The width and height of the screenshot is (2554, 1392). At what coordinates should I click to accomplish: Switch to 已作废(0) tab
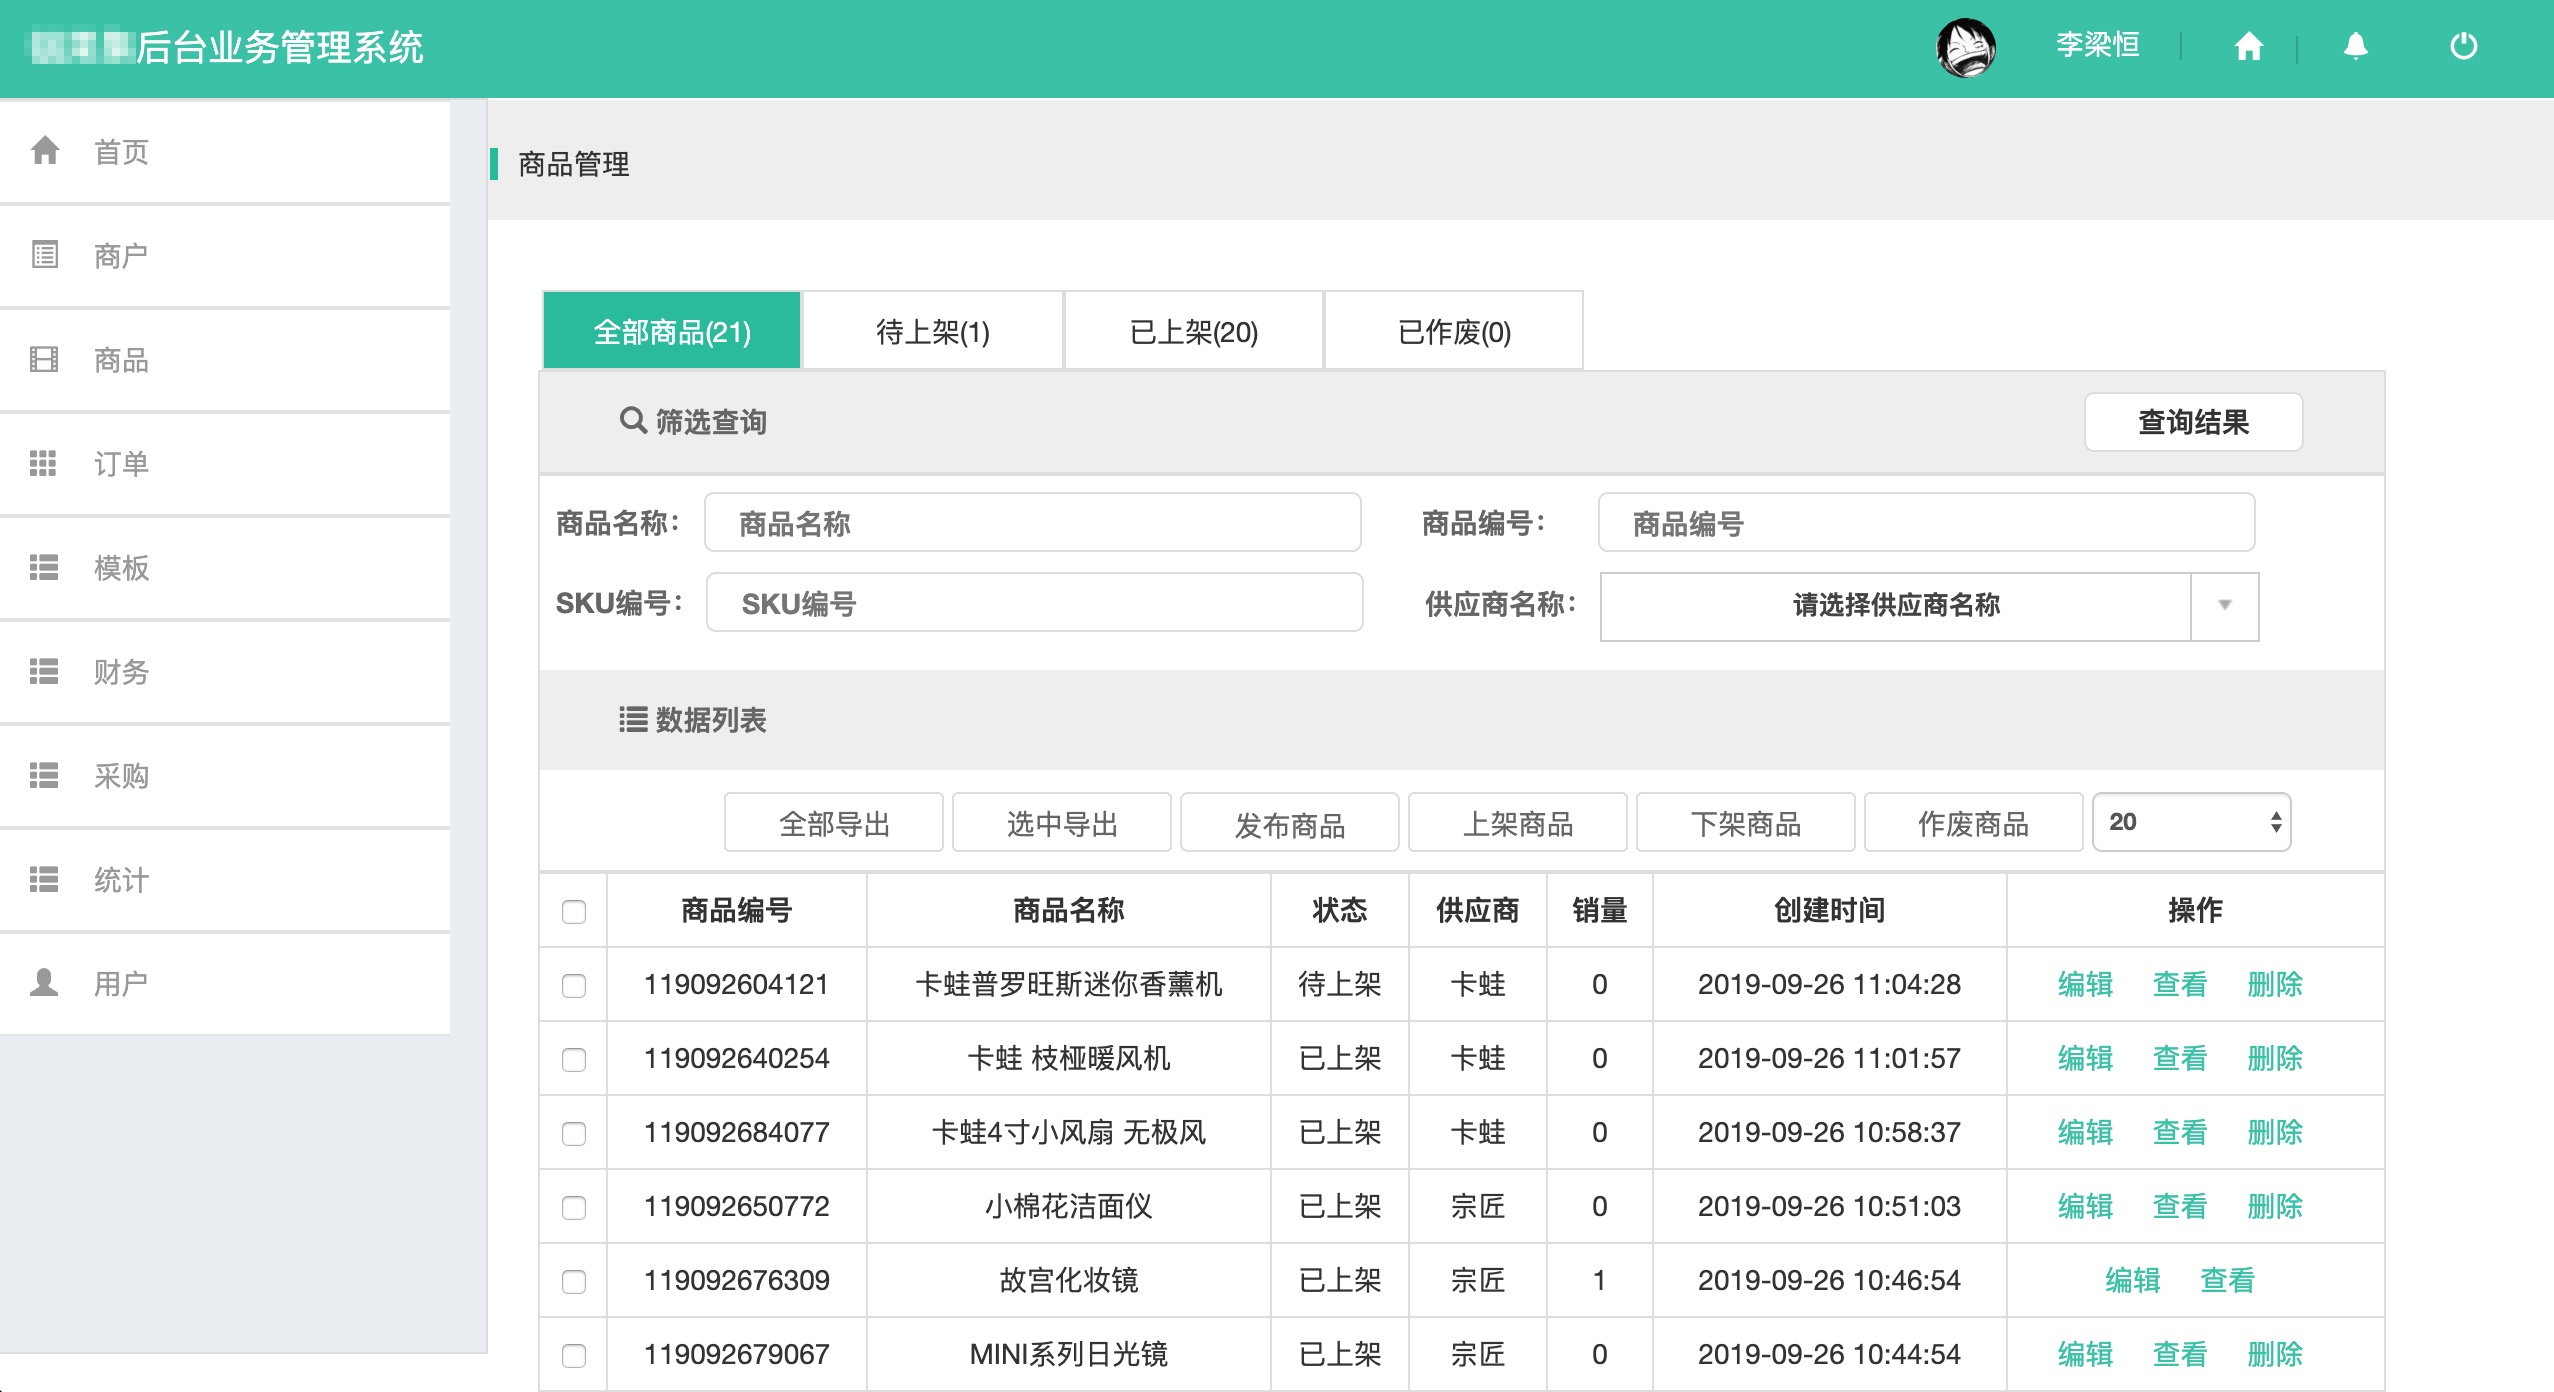(1454, 331)
